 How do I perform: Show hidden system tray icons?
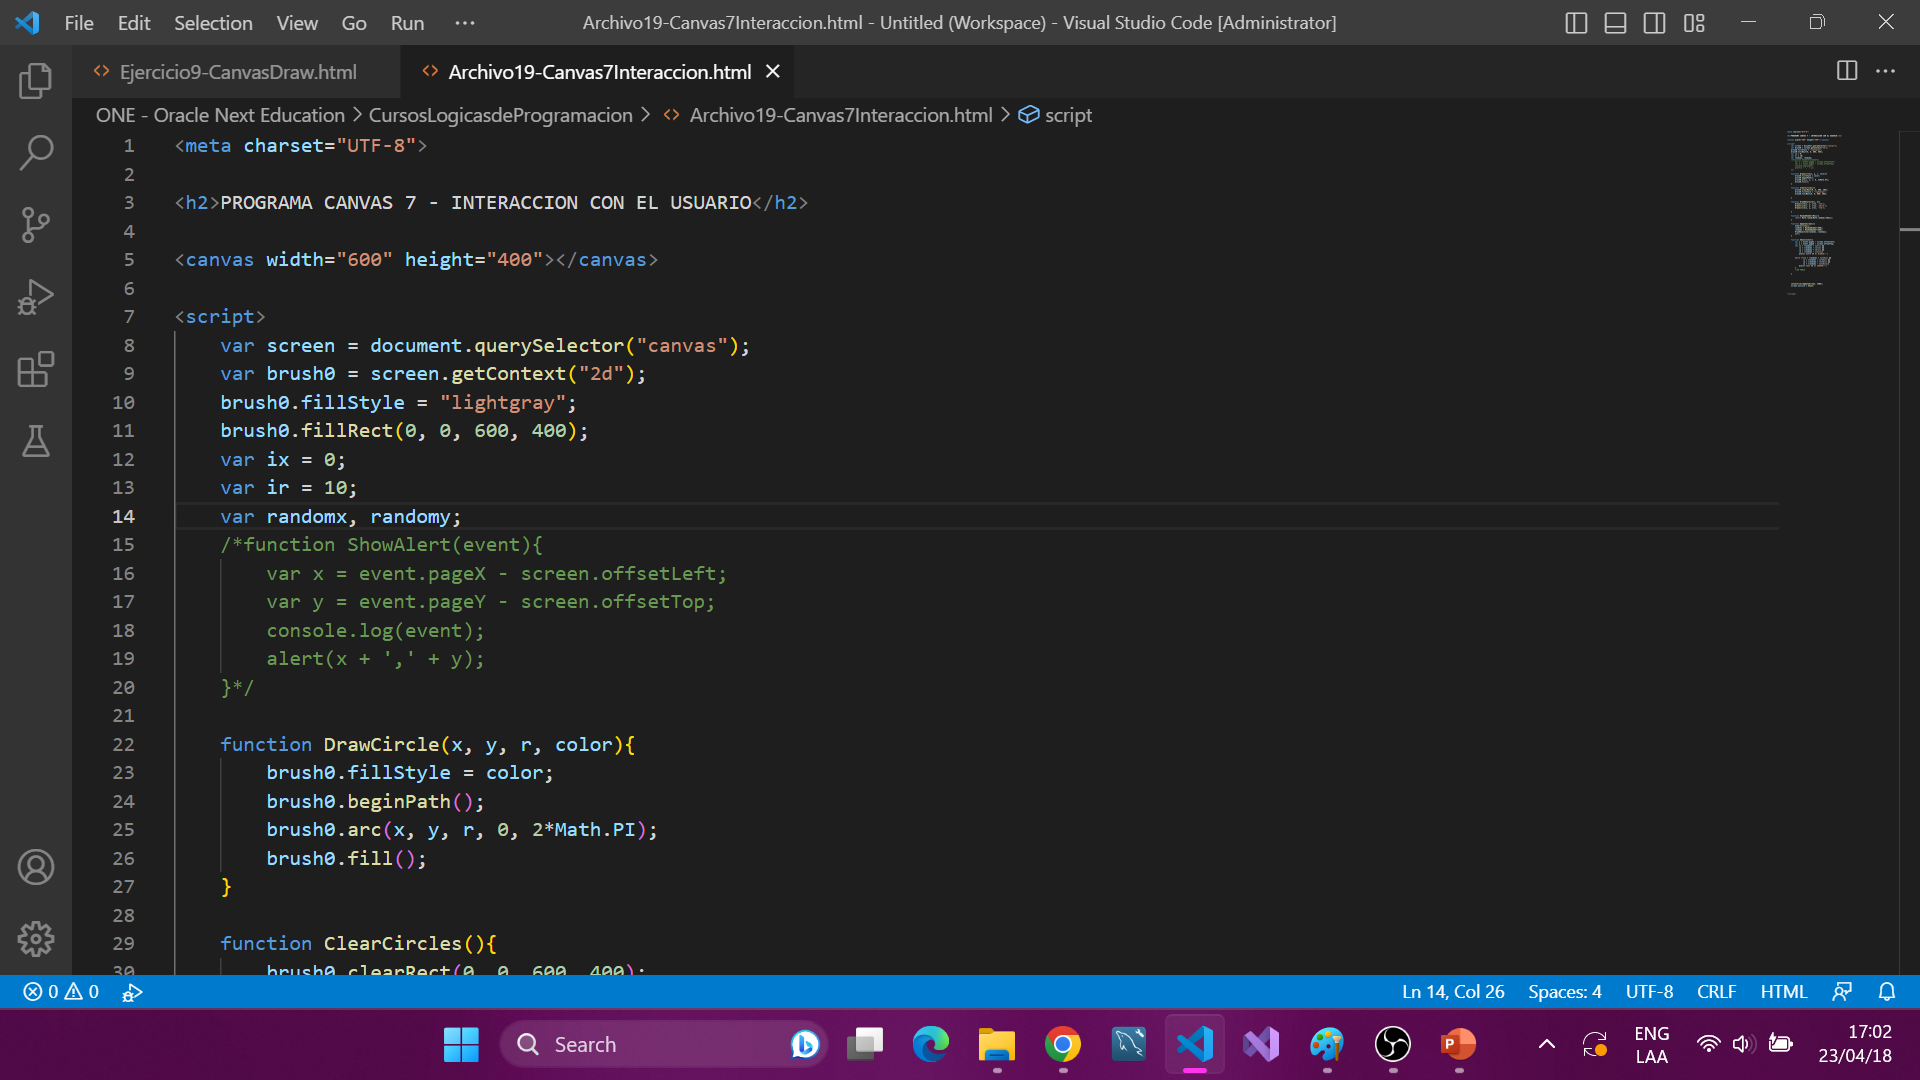pos(1546,1044)
